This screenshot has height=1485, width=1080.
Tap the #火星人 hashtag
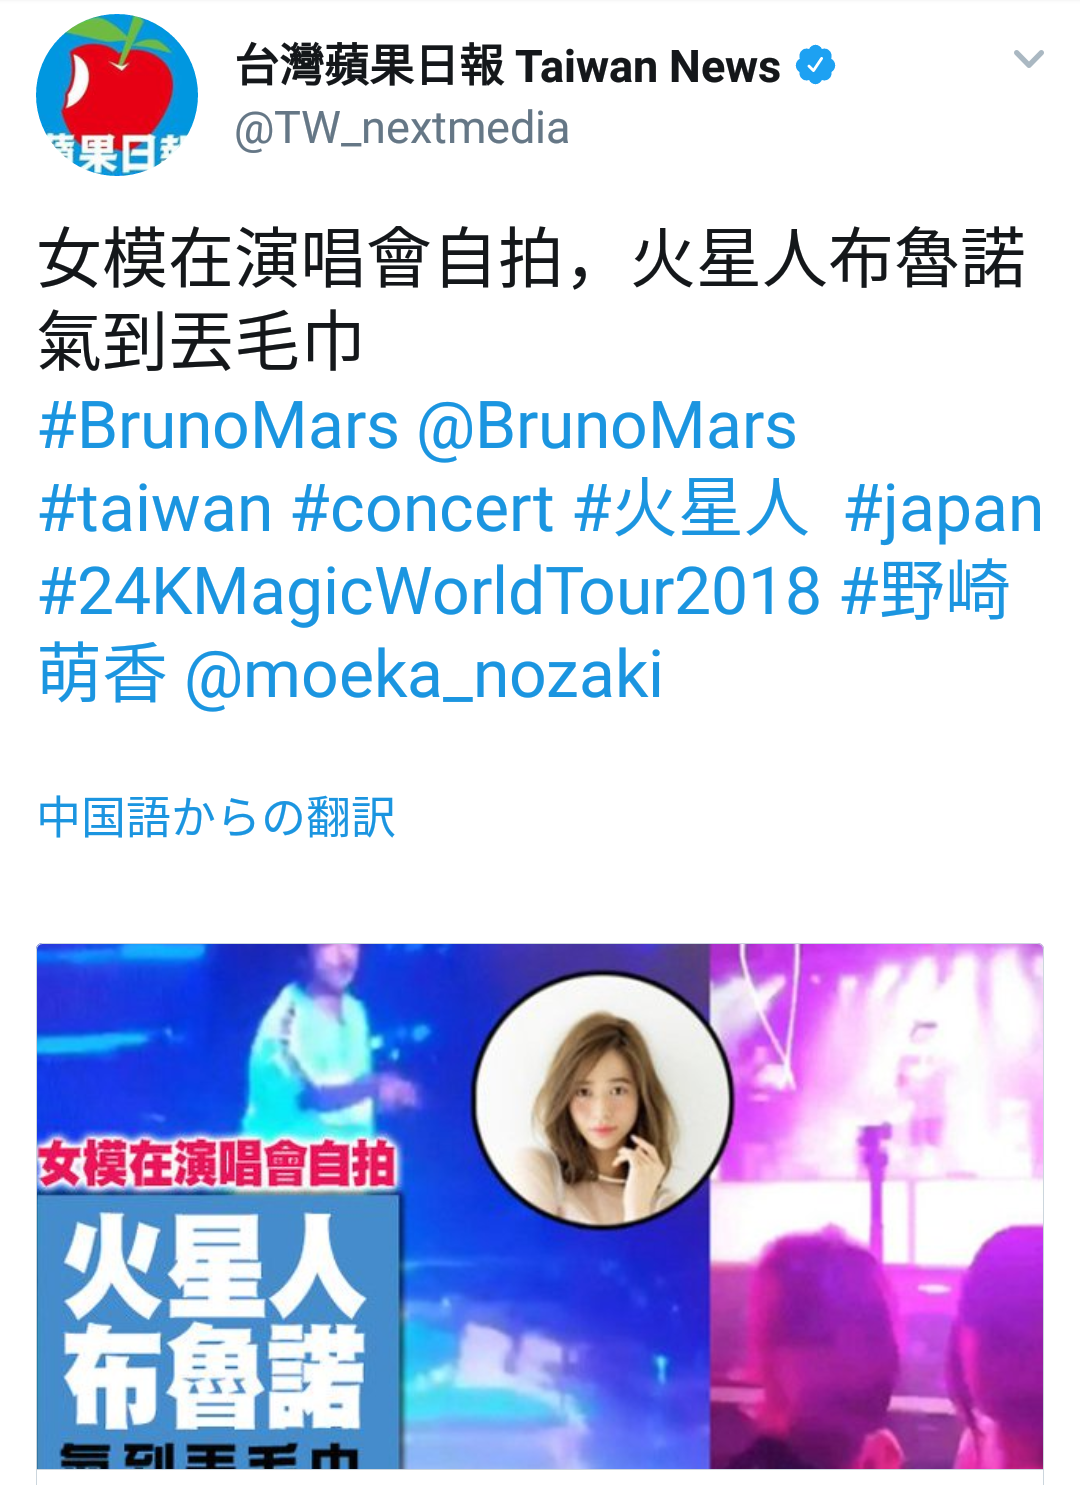click(x=691, y=510)
